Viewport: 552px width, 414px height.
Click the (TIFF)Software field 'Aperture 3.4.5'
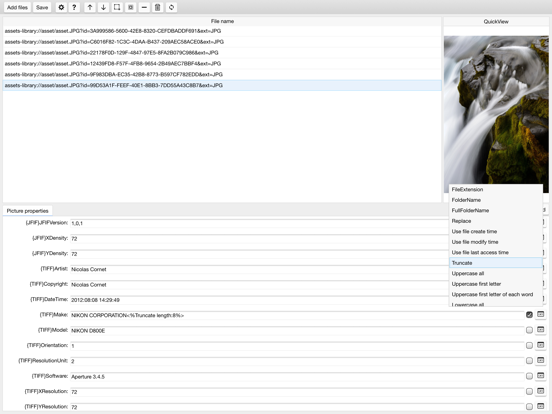pyautogui.click(x=297, y=376)
